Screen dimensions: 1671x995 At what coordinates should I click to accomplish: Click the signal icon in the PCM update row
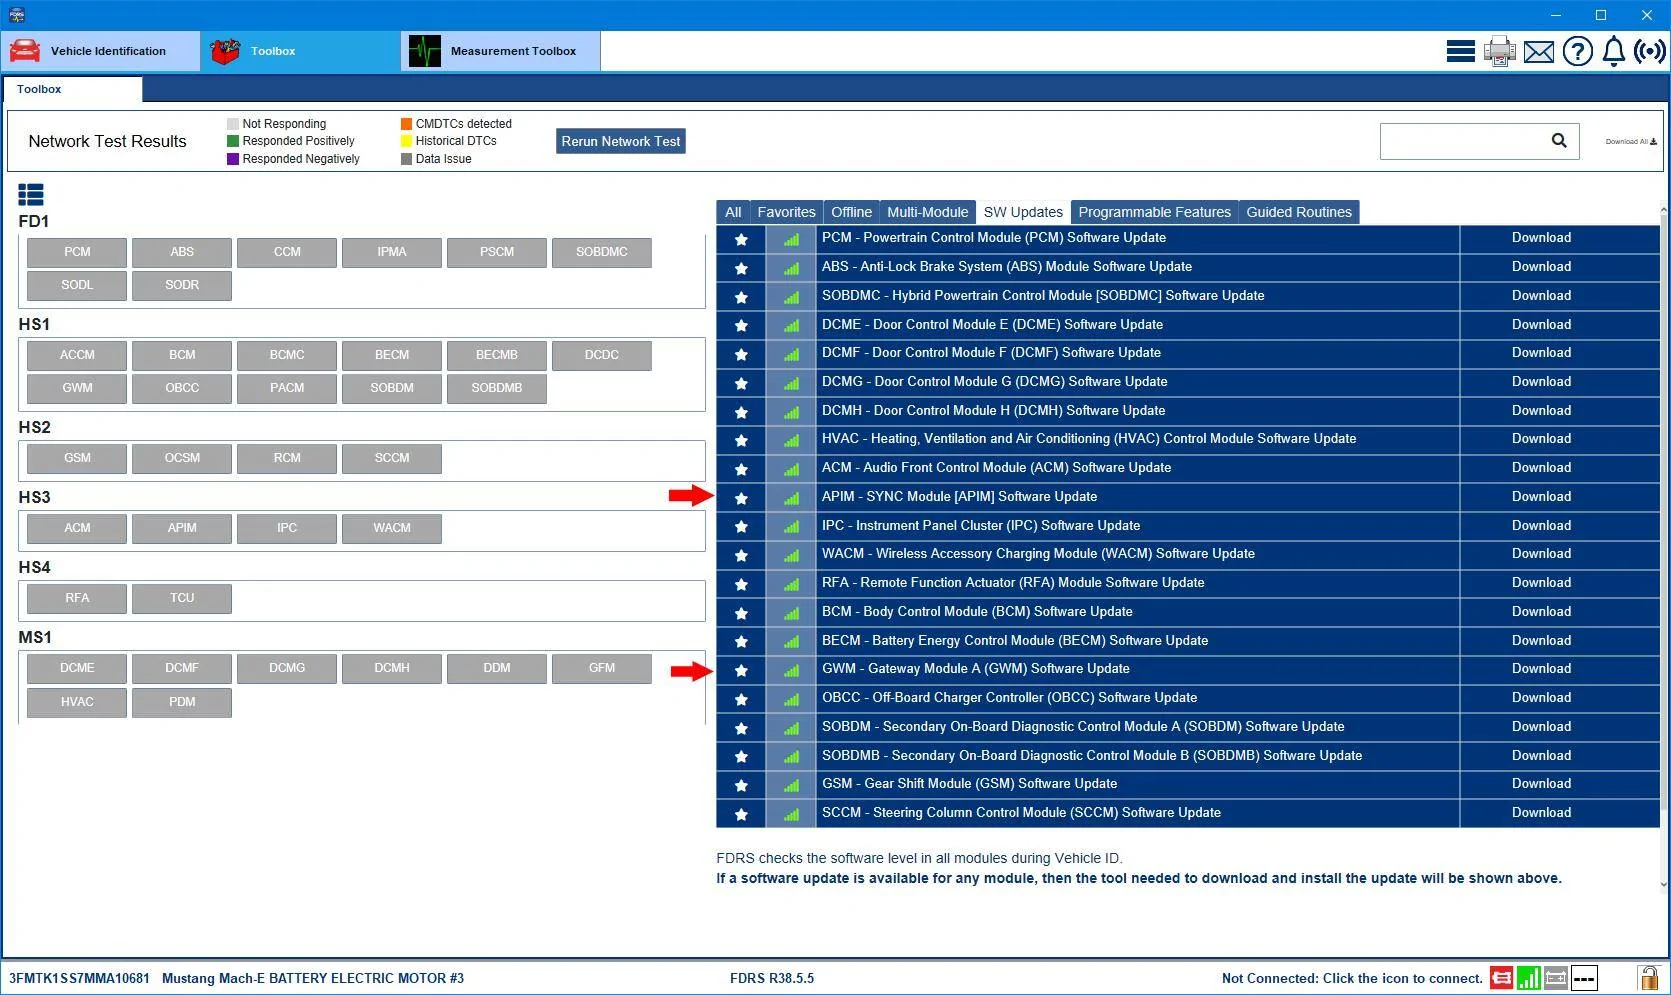[x=791, y=239]
